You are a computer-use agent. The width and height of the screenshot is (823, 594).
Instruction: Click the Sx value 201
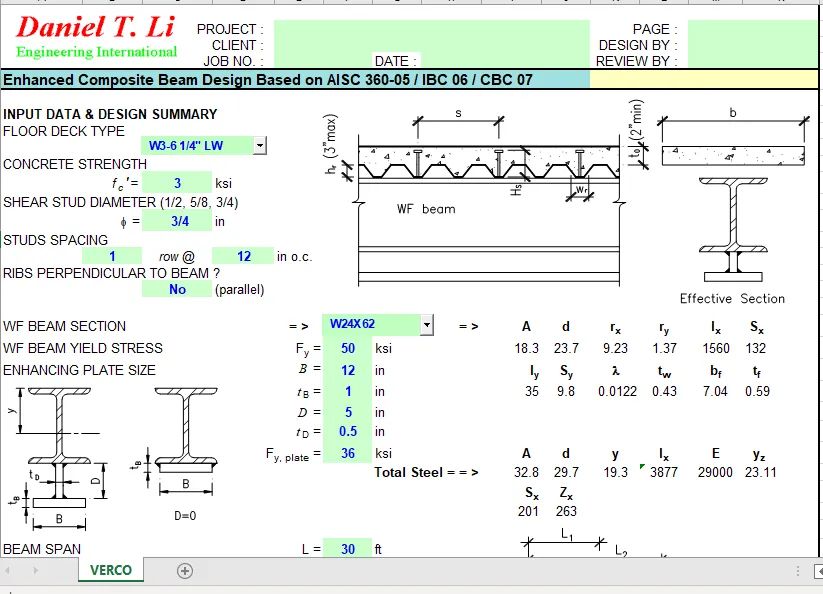[x=528, y=511]
